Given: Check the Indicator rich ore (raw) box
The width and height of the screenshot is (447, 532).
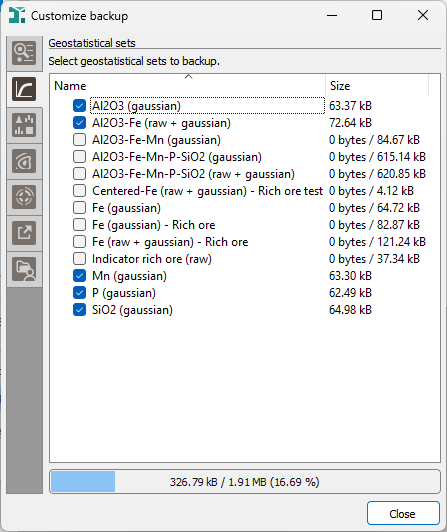Looking at the screenshot, I should (x=79, y=259).
